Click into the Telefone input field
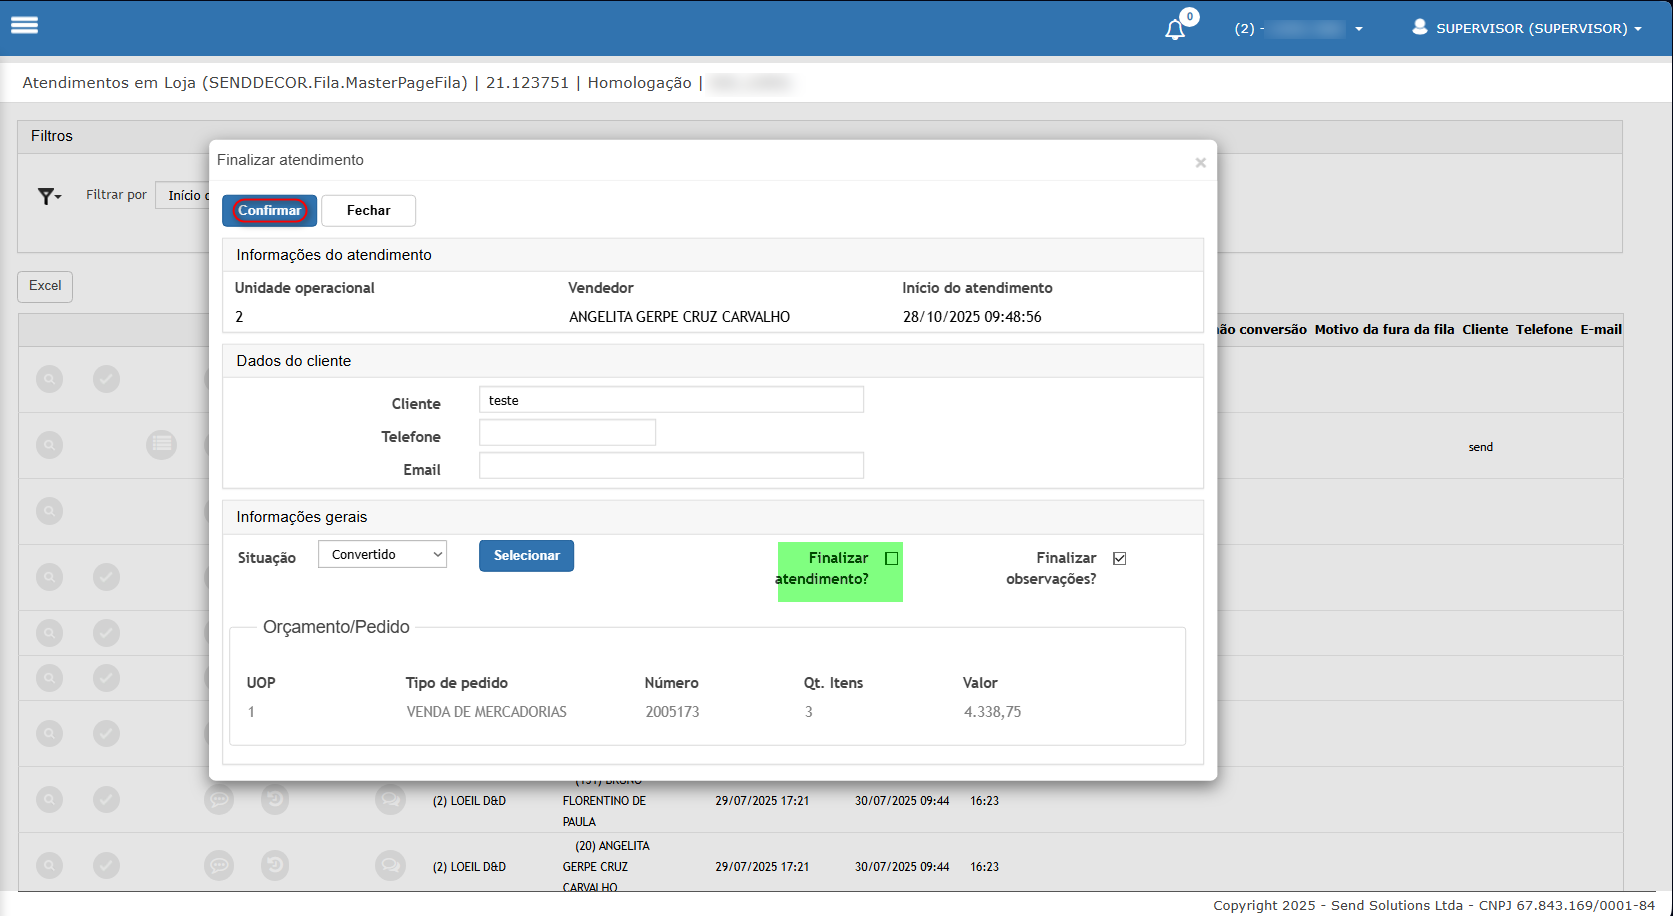The height and width of the screenshot is (916, 1673). (567, 433)
